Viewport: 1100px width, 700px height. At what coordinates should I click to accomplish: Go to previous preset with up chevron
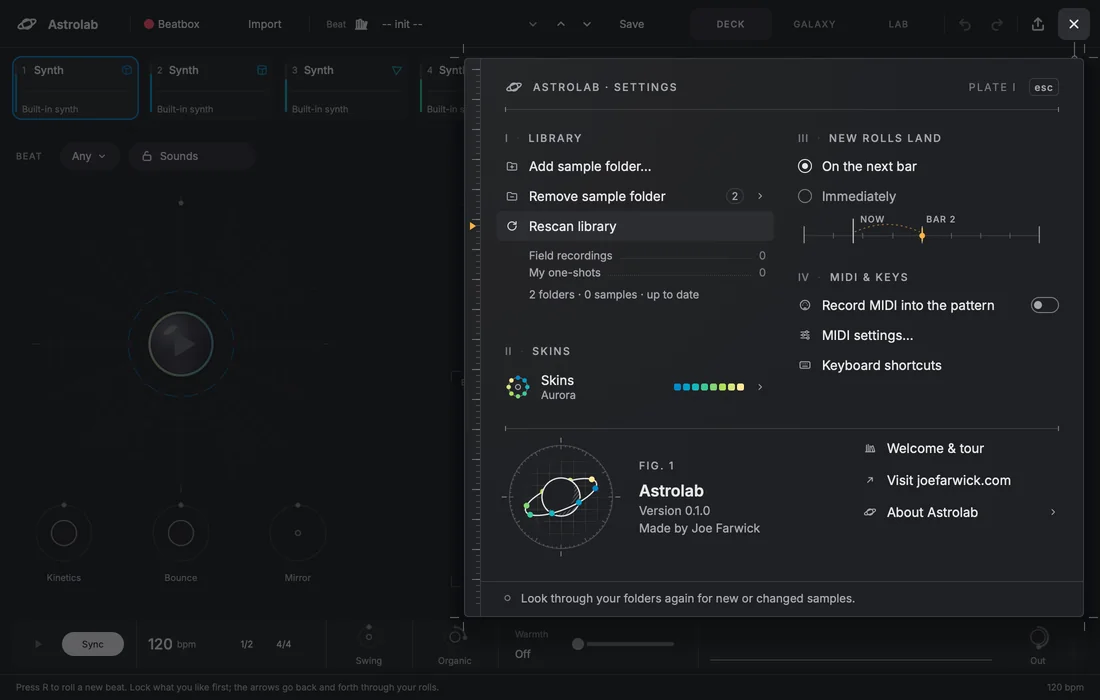pyautogui.click(x=561, y=24)
